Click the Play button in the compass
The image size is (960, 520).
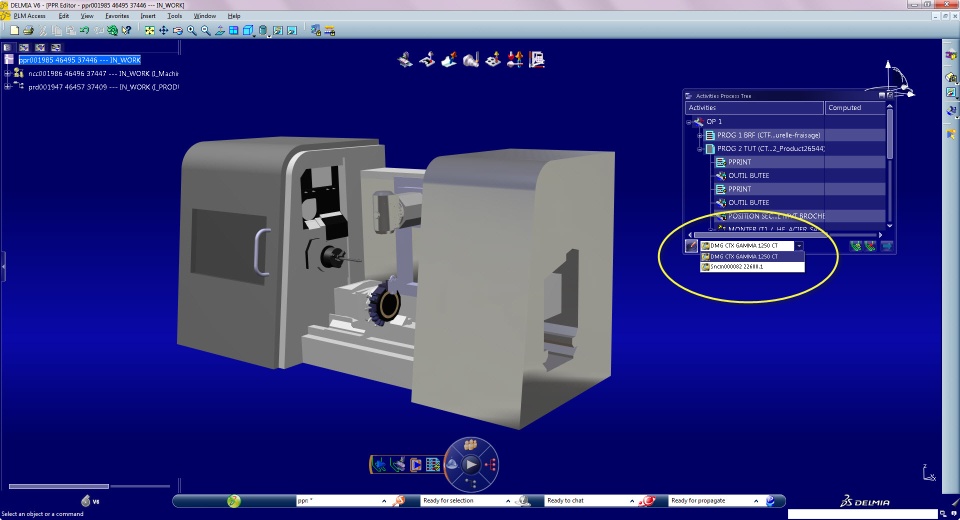(470, 465)
